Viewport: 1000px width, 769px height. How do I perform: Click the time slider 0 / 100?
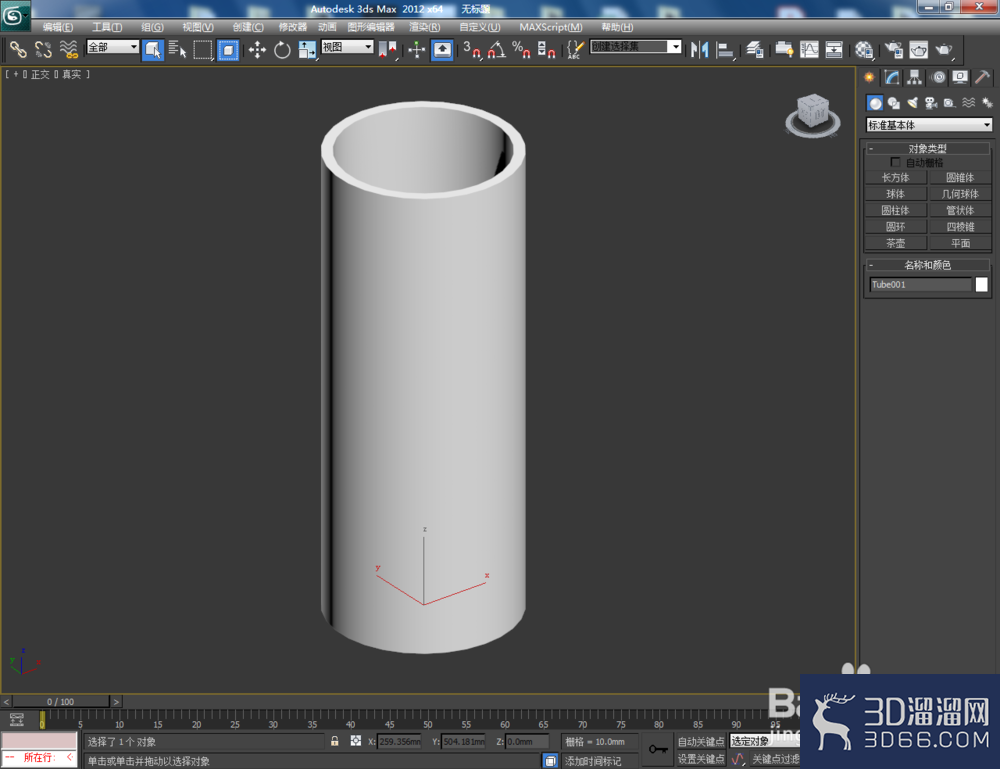click(x=61, y=701)
